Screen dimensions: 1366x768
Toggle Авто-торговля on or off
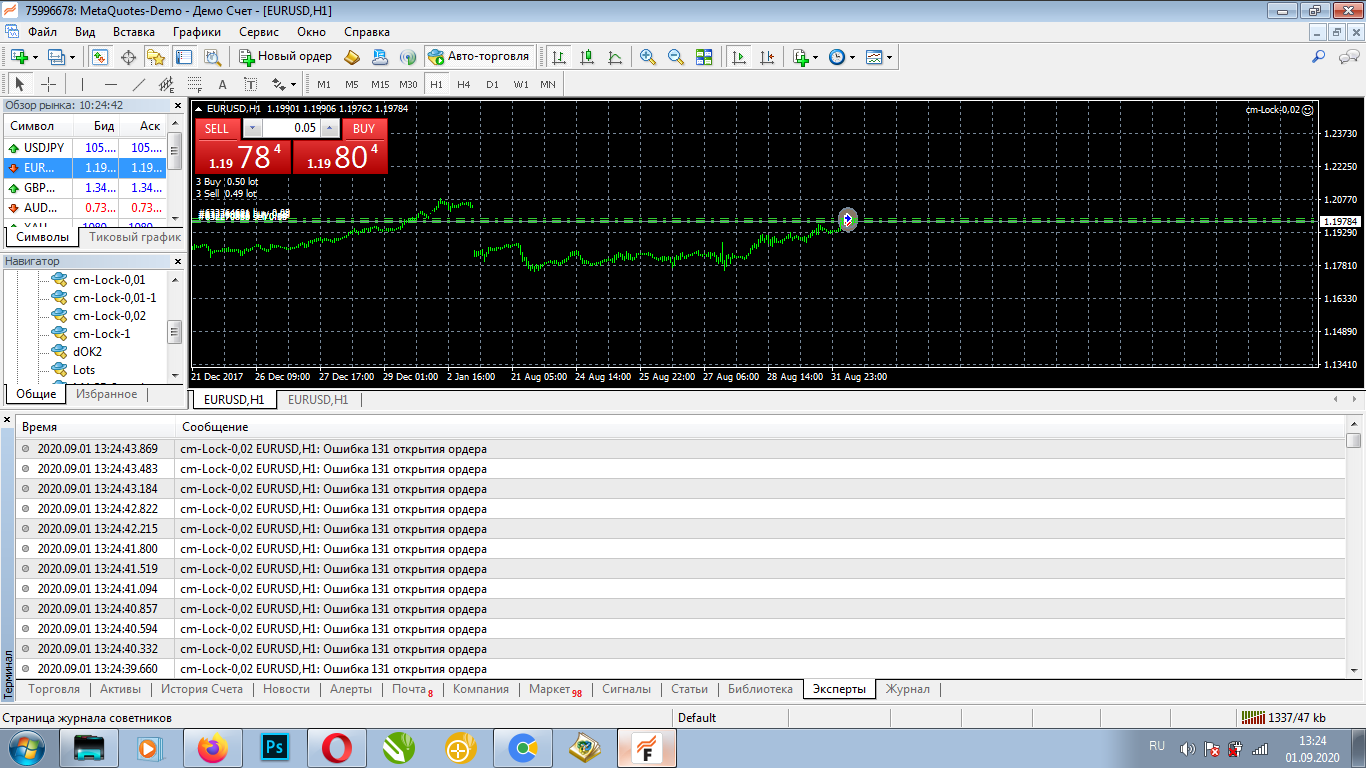point(478,57)
